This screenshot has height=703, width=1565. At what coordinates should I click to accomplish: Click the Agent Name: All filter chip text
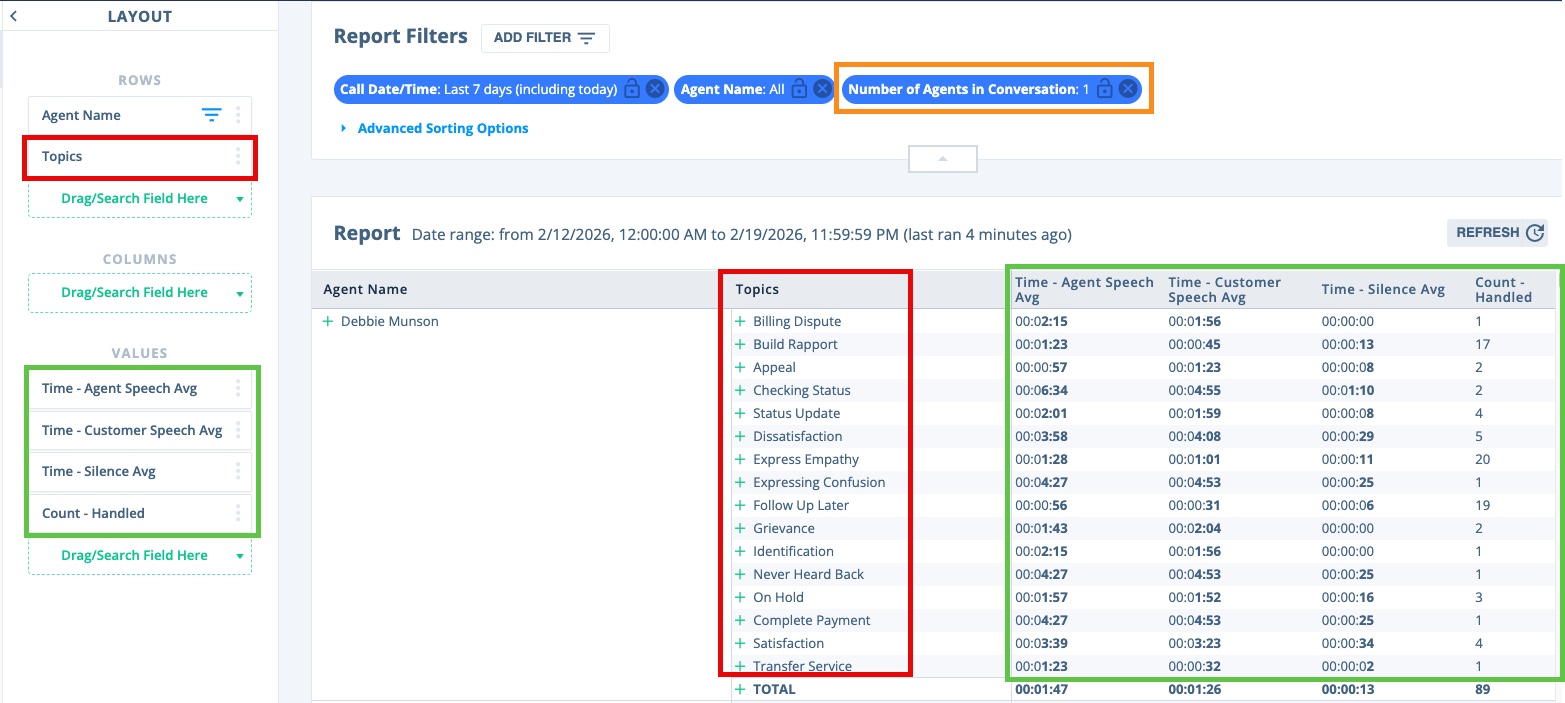tap(732, 89)
